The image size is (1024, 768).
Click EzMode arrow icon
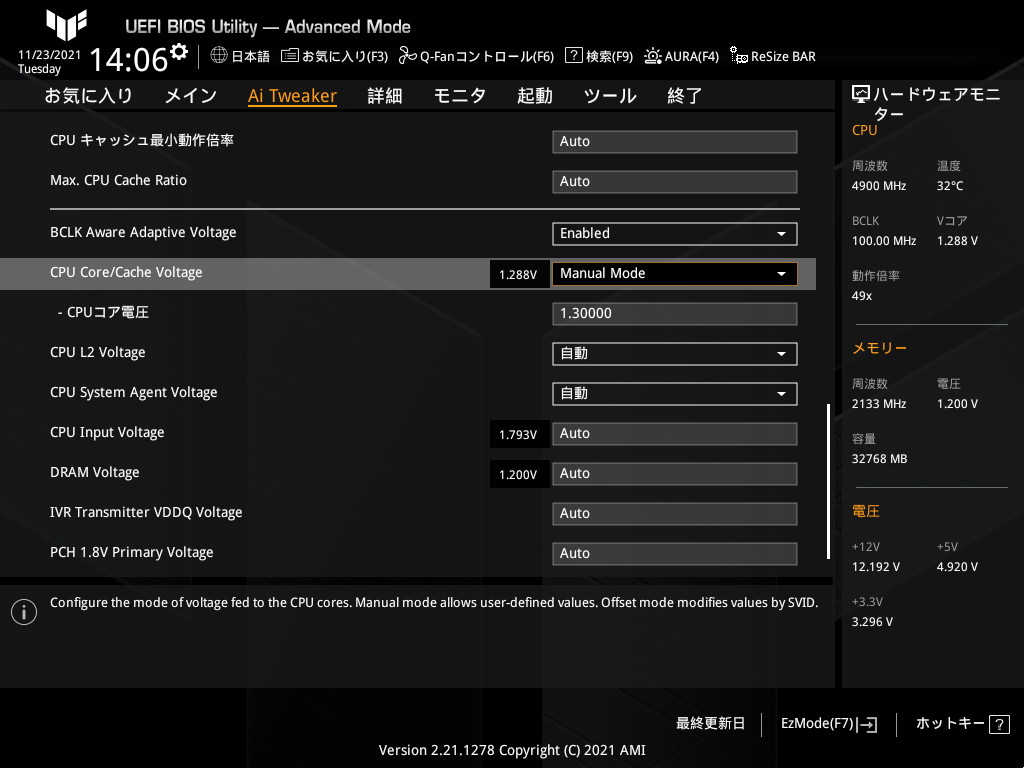pyautogui.click(x=867, y=724)
